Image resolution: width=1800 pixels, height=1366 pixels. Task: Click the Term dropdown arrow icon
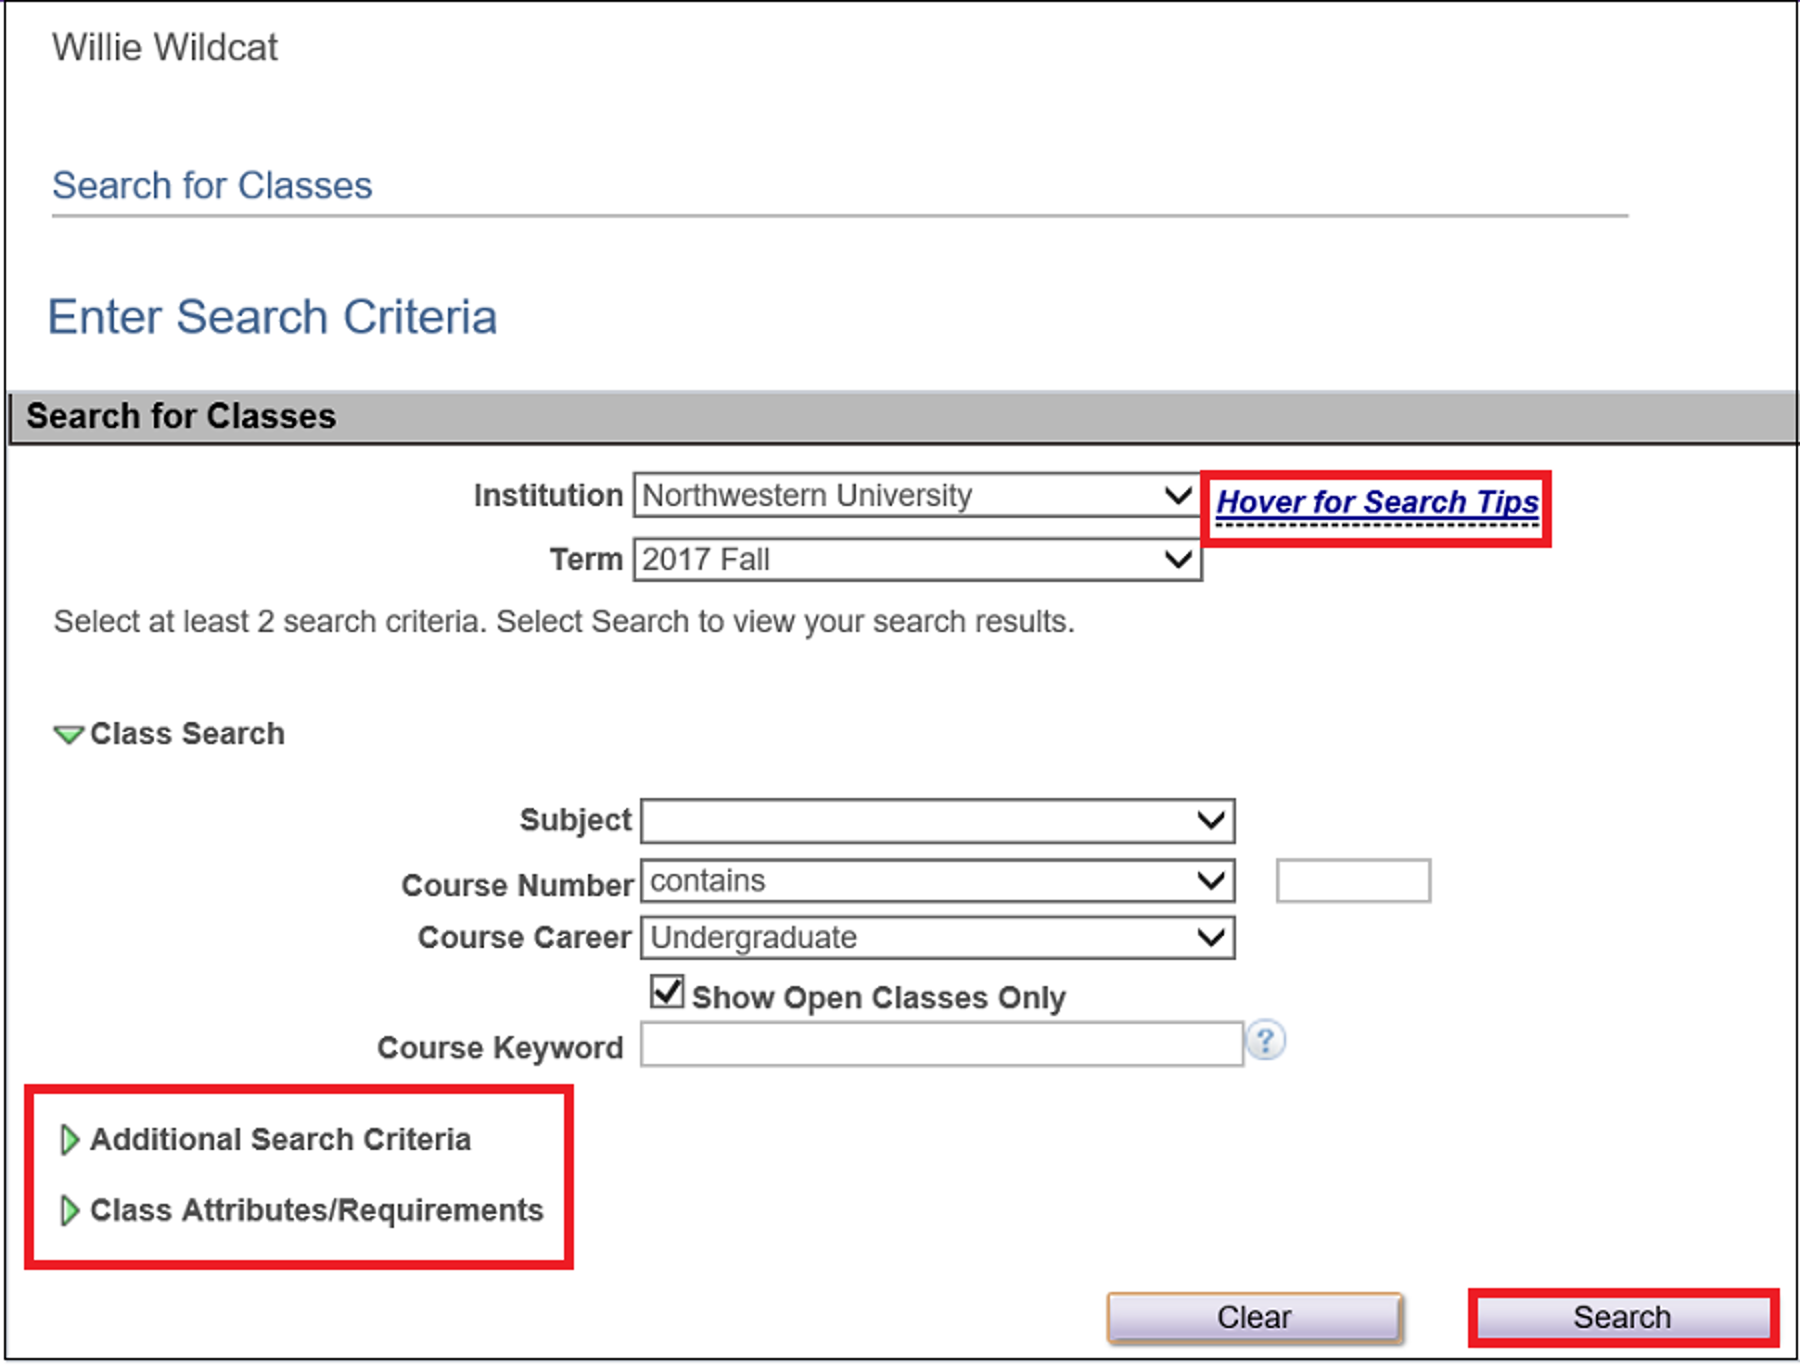(1178, 559)
